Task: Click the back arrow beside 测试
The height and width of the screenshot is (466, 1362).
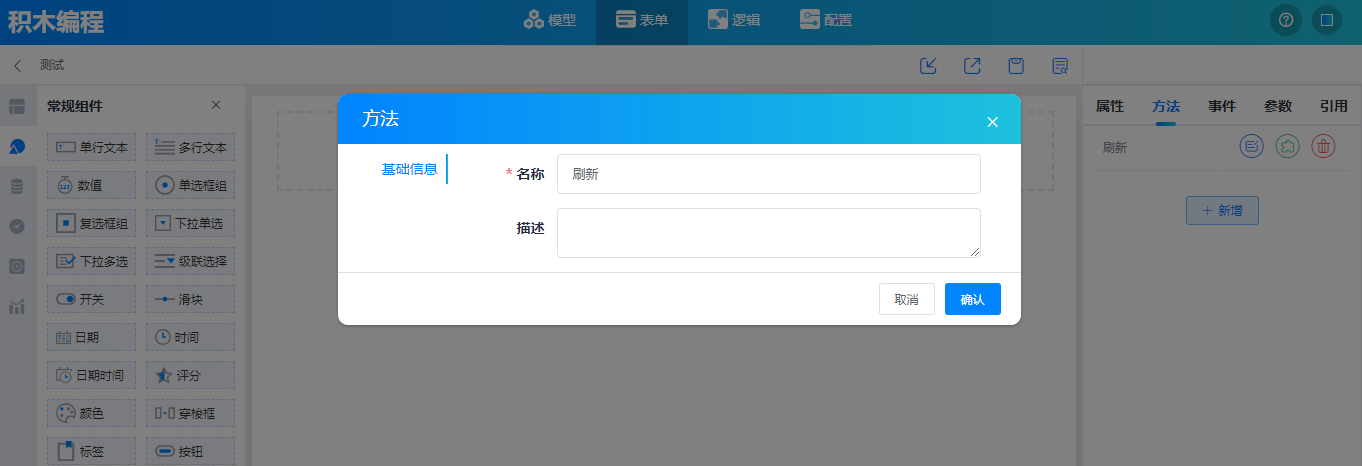Action: 17,66
